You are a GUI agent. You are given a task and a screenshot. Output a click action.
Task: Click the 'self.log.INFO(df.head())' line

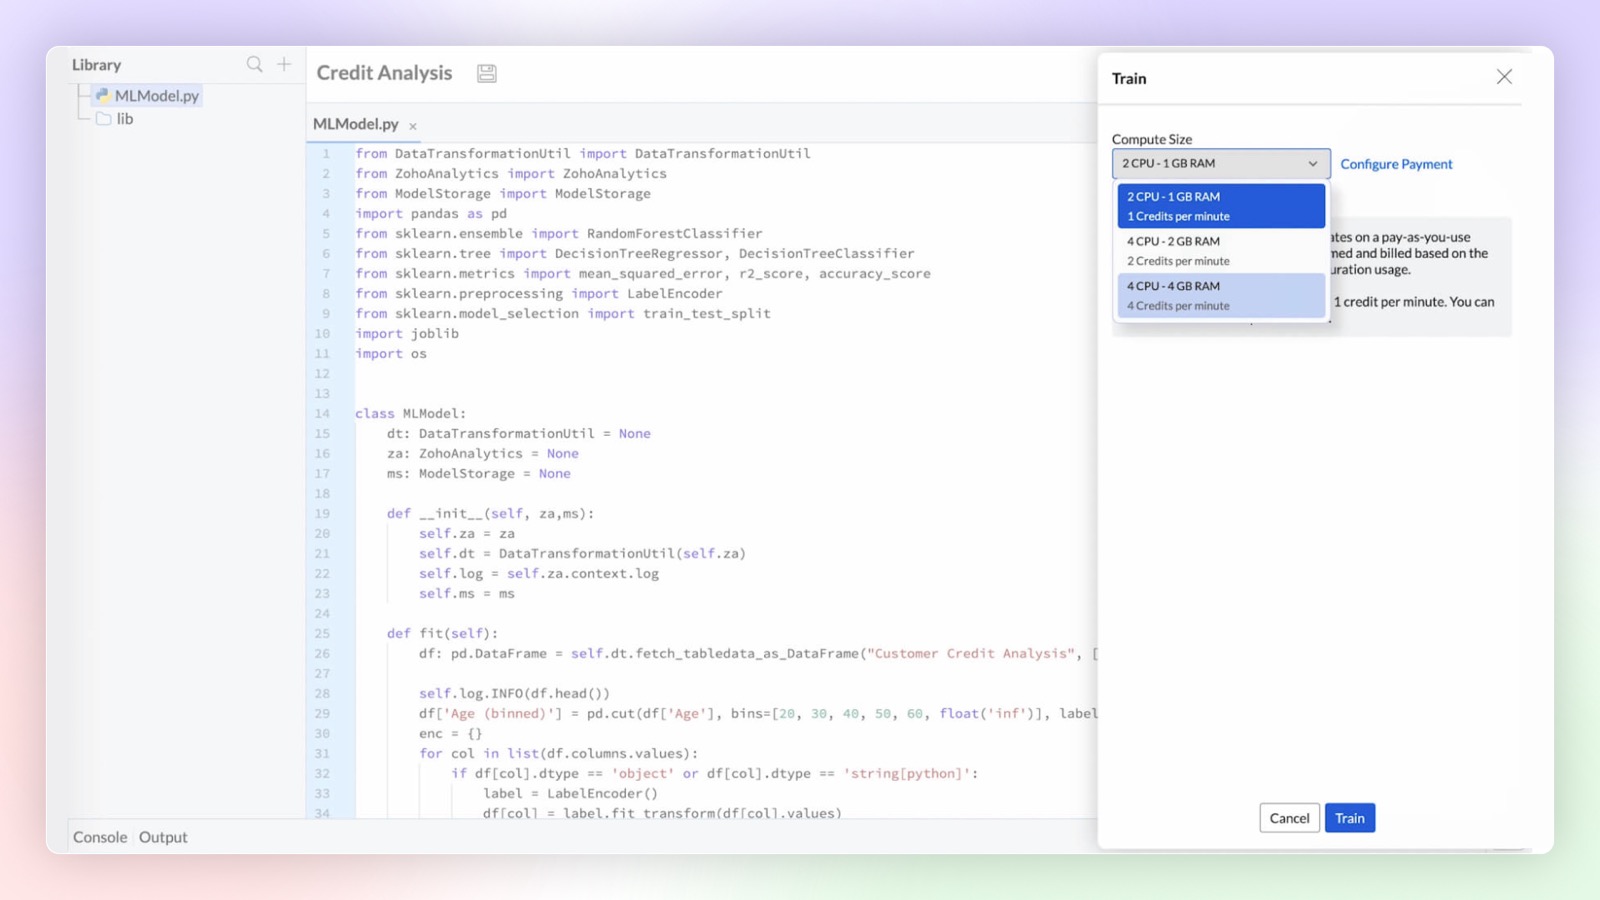click(514, 693)
